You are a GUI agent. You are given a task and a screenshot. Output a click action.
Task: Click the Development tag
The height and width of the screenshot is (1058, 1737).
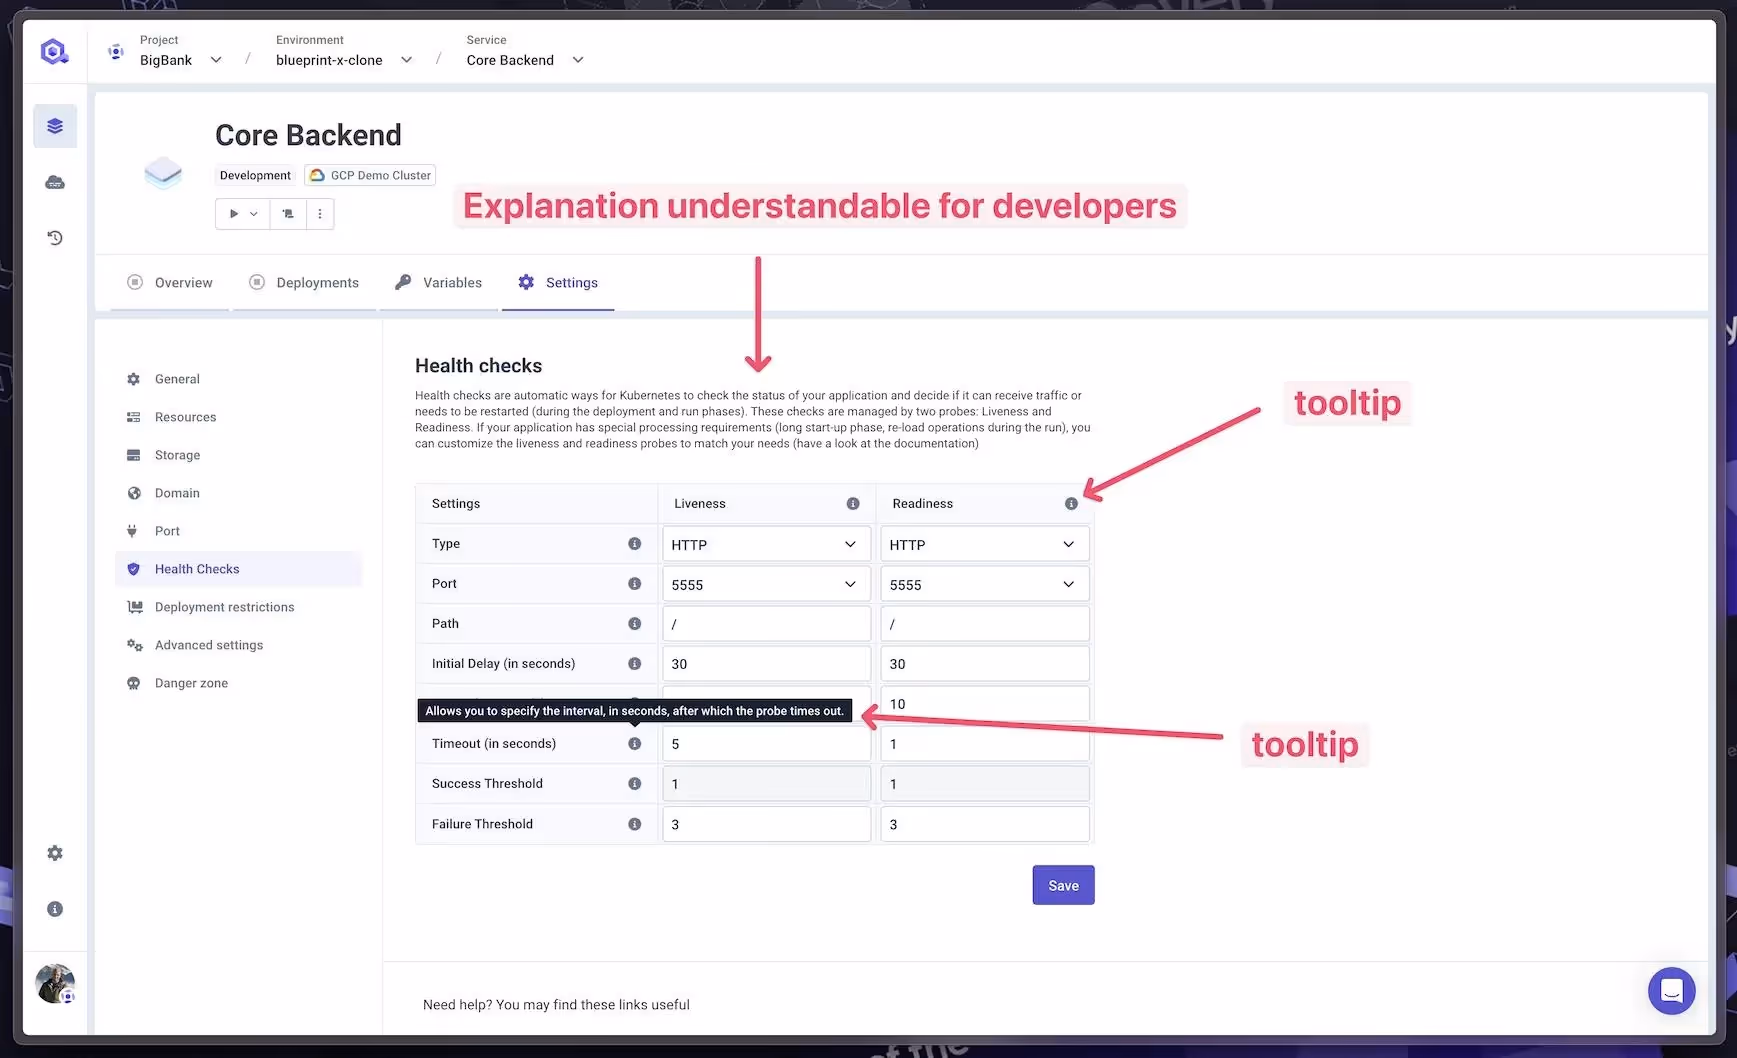(x=255, y=175)
